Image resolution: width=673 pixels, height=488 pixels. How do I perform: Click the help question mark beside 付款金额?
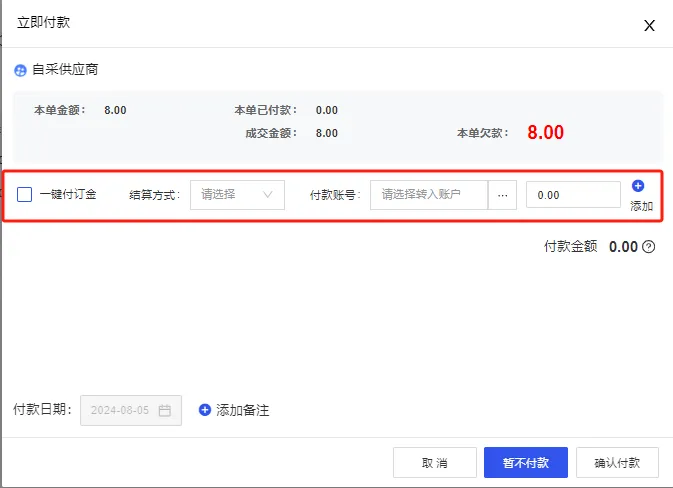click(x=648, y=247)
